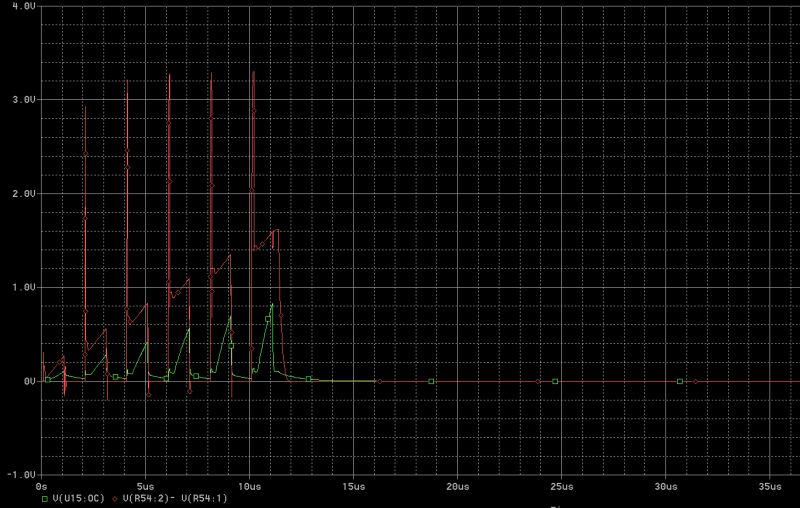Click the 10us time axis label
The width and height of the screenshot is (800, 508).
click(249, 487)
